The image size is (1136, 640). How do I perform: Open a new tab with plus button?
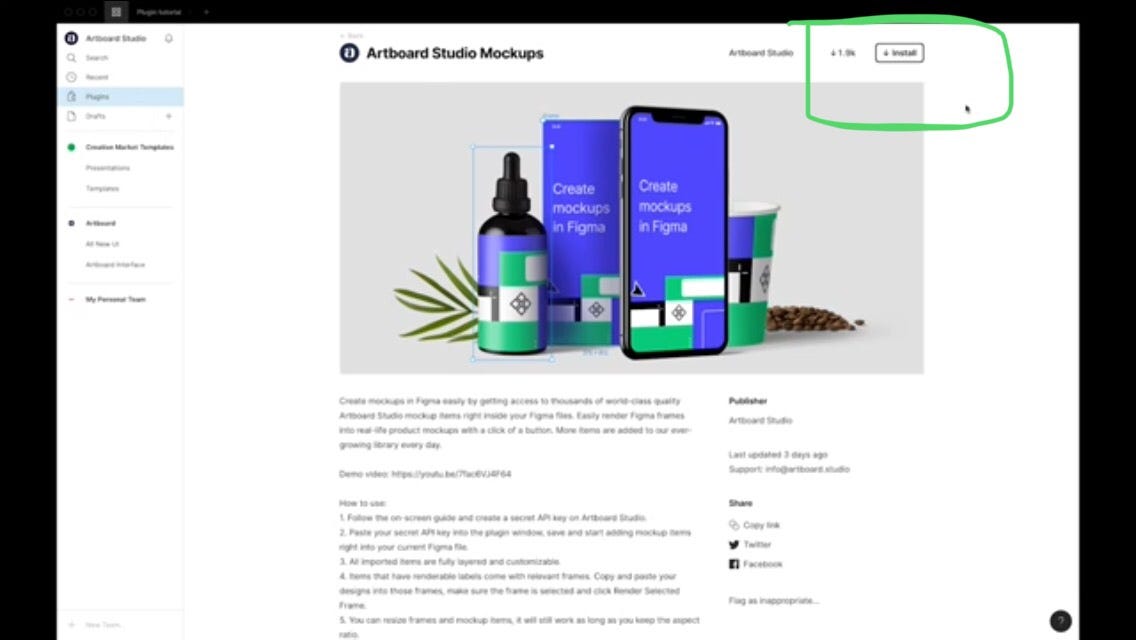point(206,12)
